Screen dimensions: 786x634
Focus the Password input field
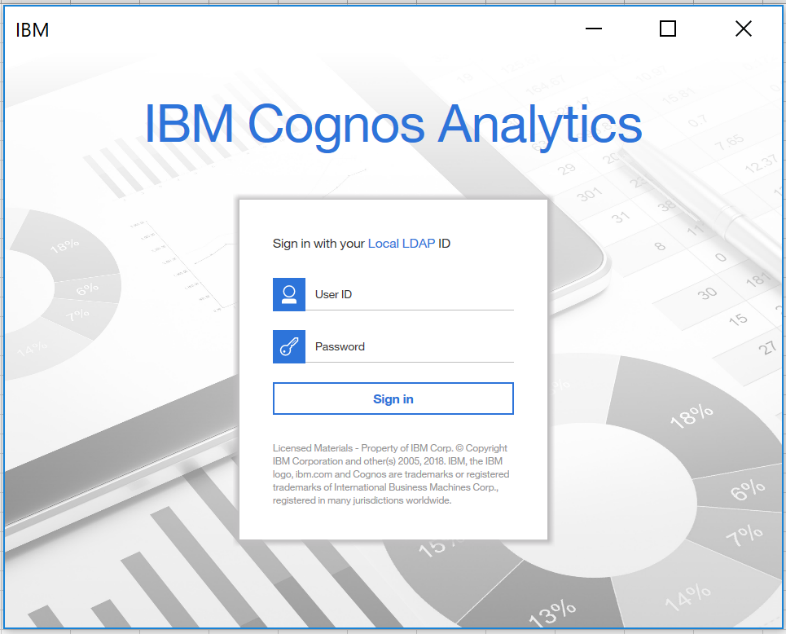pos(412,346)
